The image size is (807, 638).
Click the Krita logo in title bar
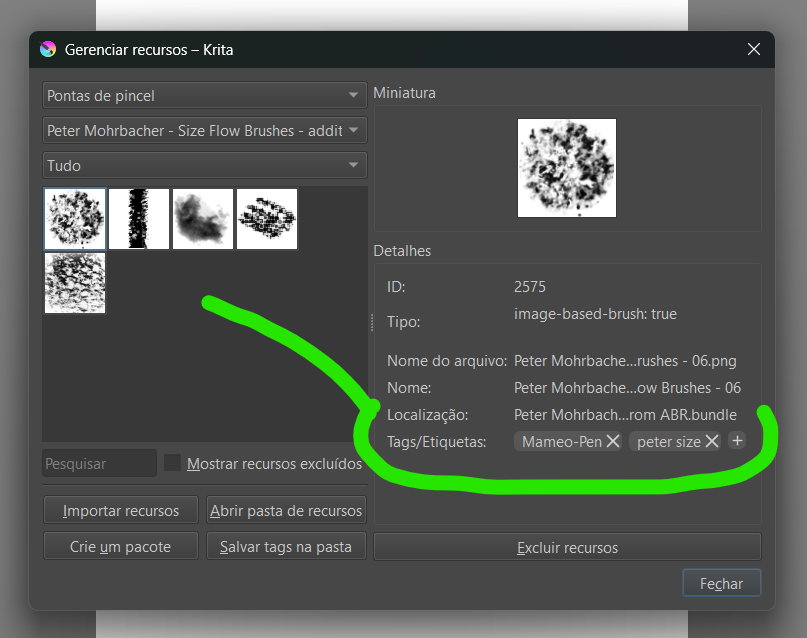(x=48, y=49)
